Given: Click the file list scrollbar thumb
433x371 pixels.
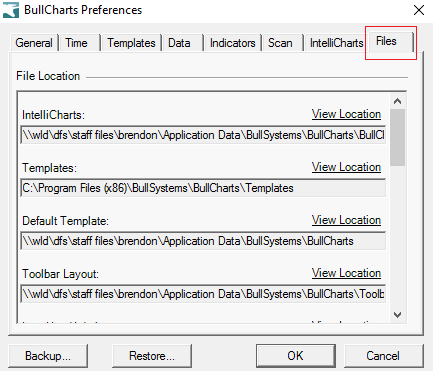Looking at the screenshot, I should point(397,137).
